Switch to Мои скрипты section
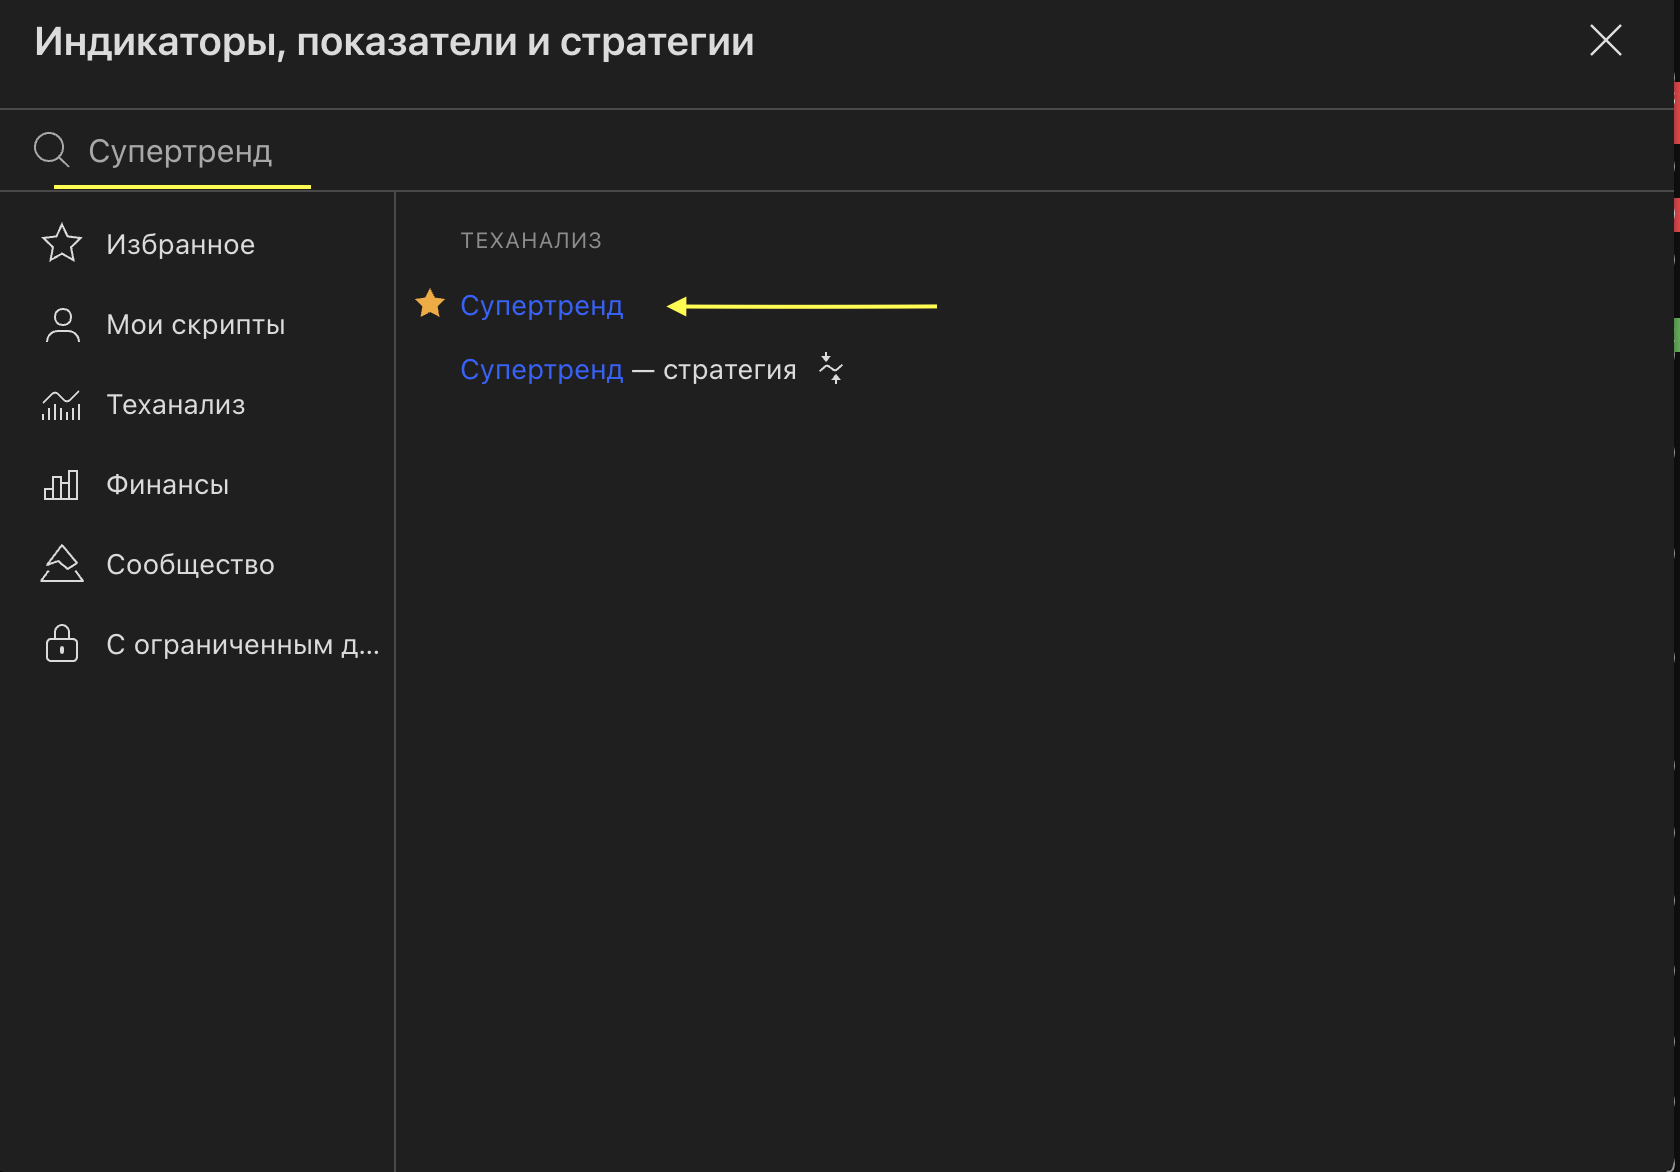The width and height of the screenshot is (1680, 1172). [x=196, y=325]
